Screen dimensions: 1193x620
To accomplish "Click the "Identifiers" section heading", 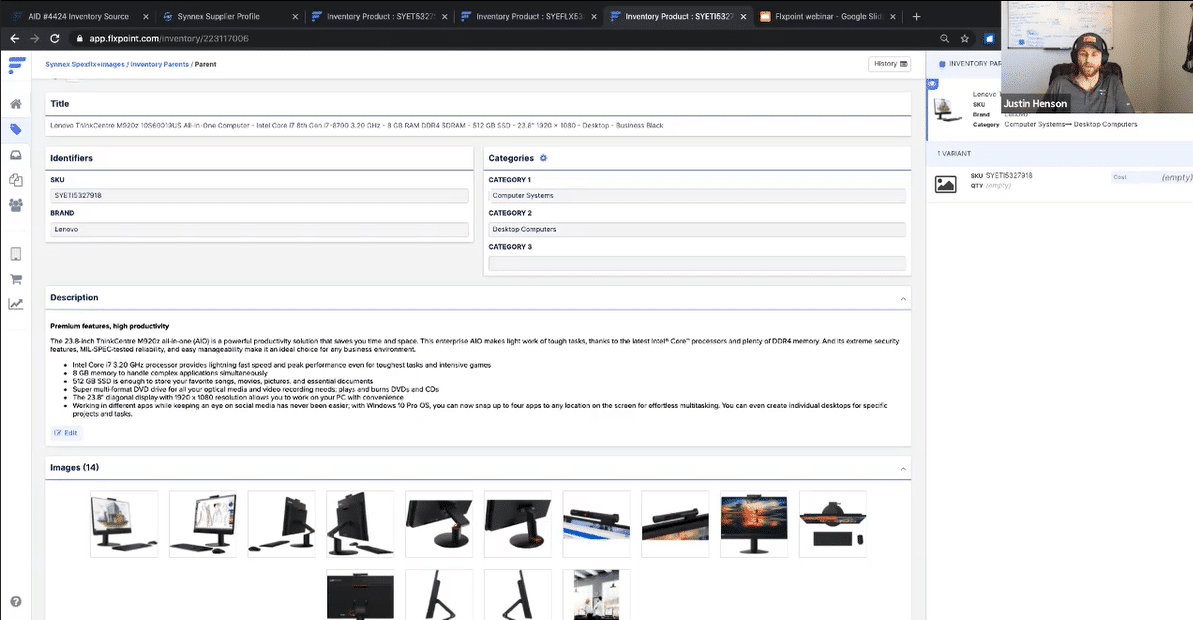I will coord(72,158).
